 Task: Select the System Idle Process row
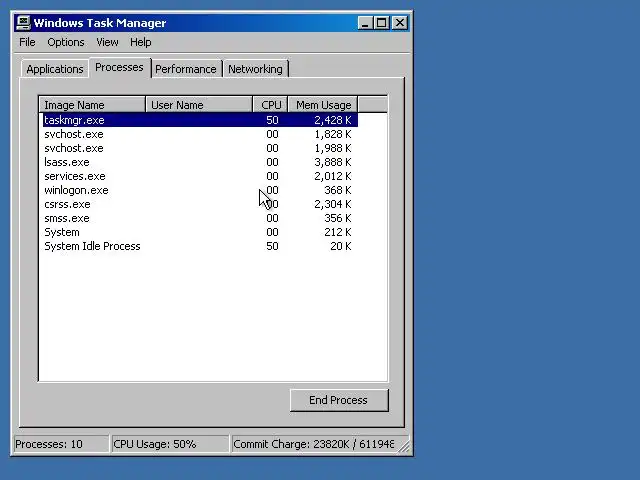pos(200,246)
